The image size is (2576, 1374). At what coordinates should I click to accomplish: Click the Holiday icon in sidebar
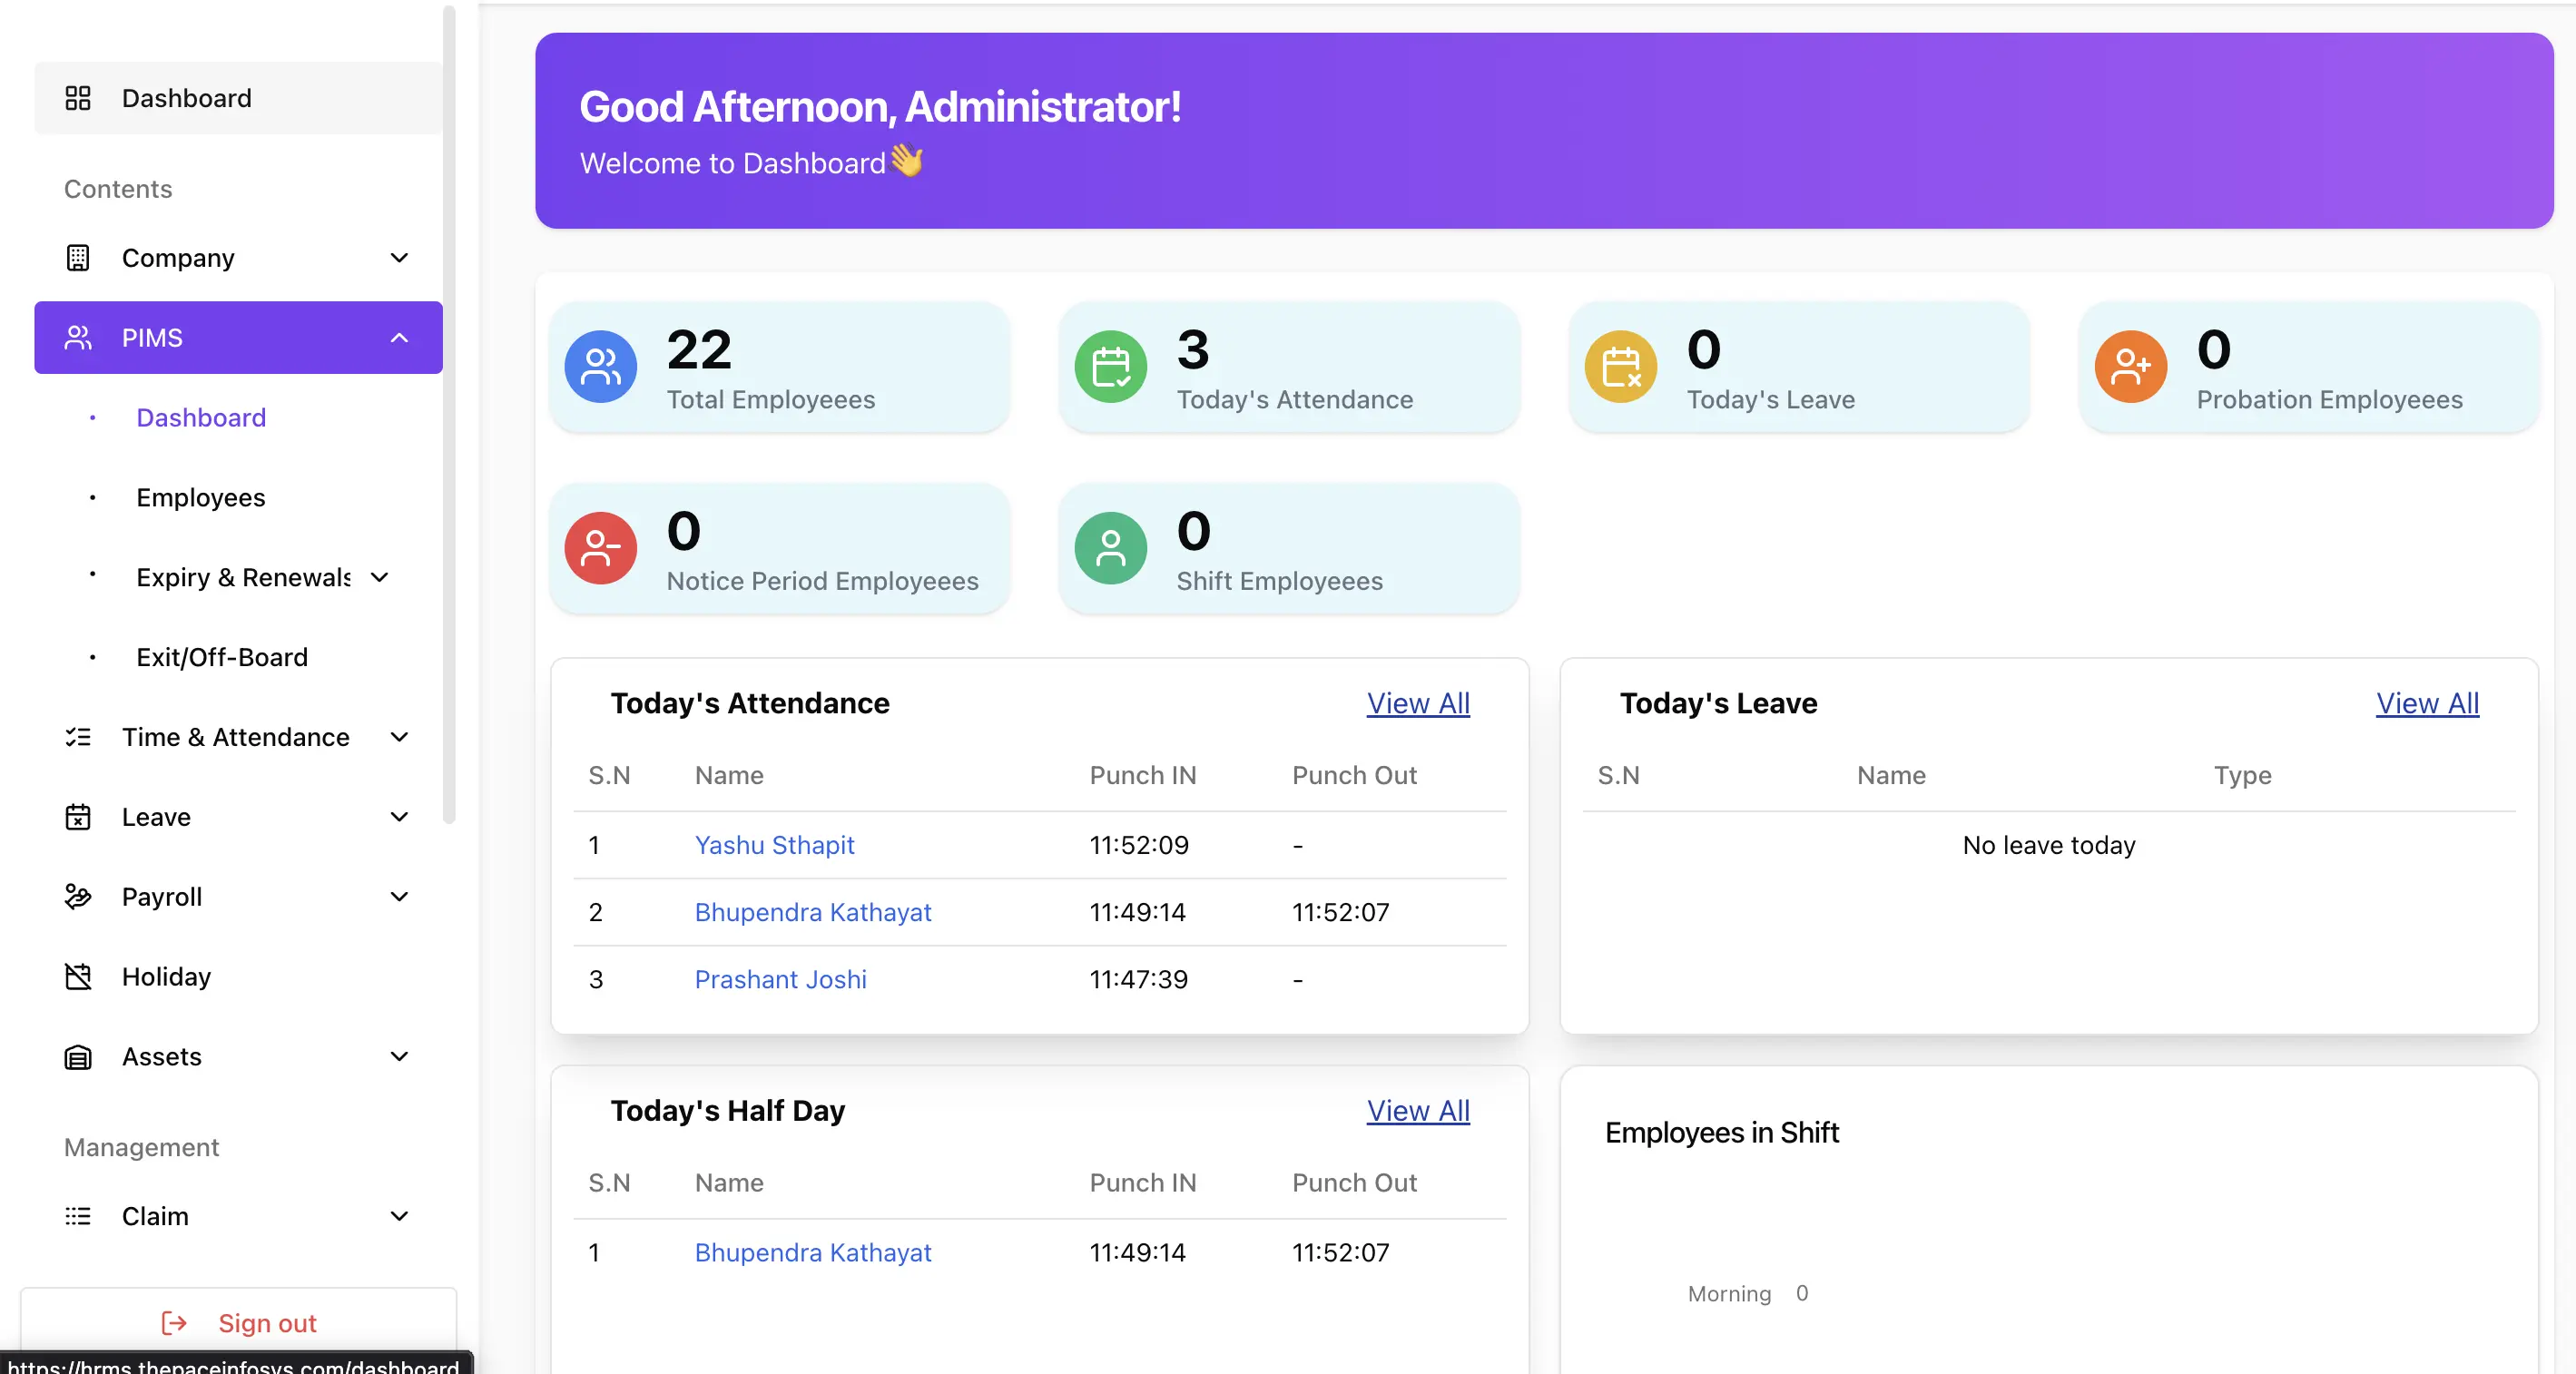(x=77, y=976)
